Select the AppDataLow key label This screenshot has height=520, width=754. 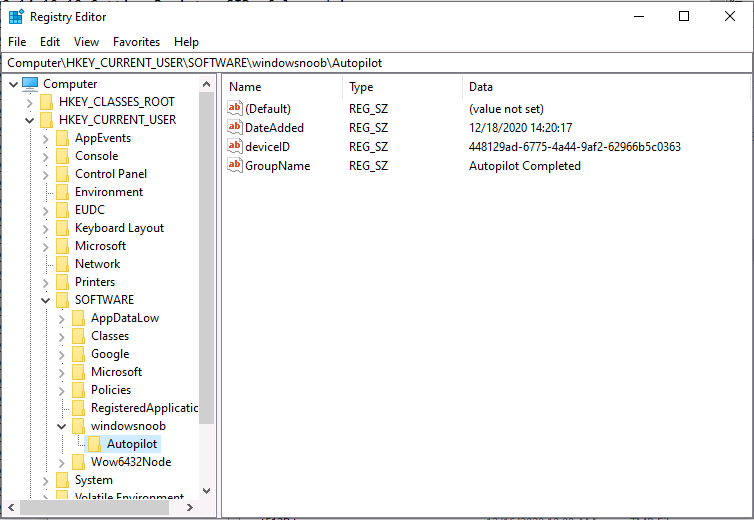125,318
